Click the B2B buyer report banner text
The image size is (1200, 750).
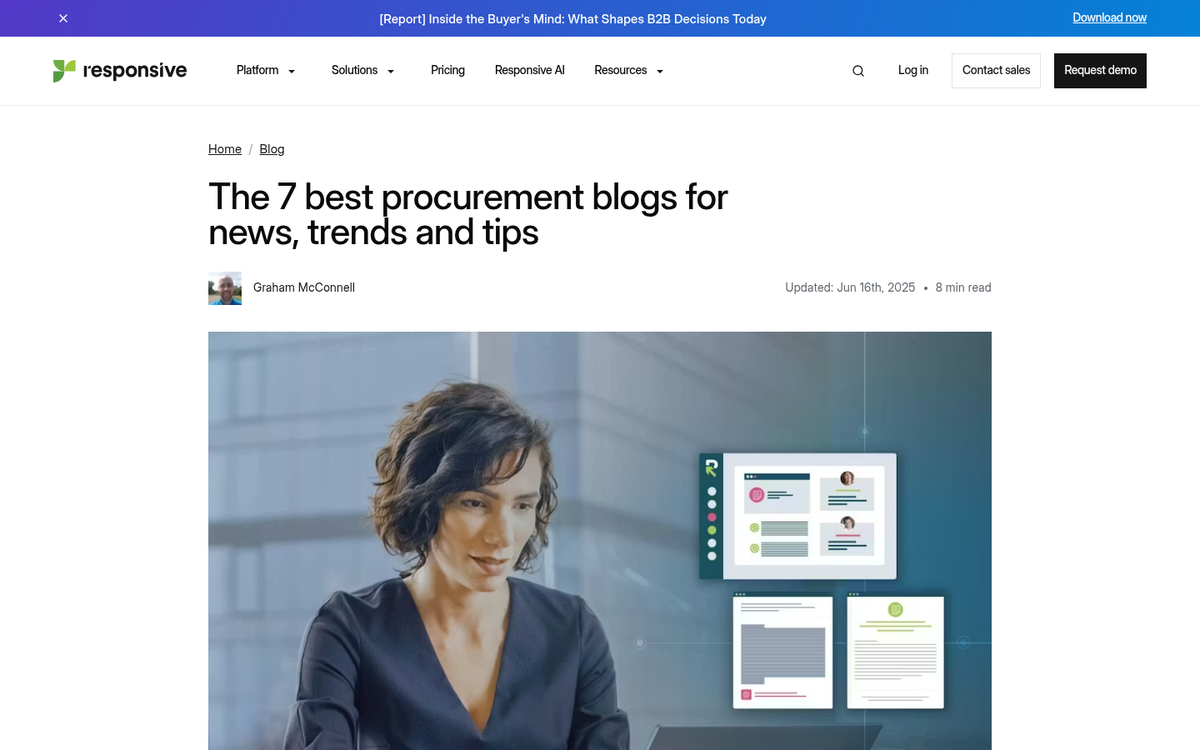tap(573, 19)
